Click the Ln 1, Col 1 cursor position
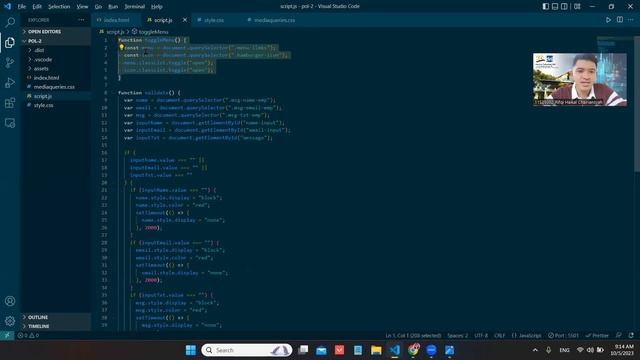The width and height of the screenshot is (640, 360). click(413, 335)
